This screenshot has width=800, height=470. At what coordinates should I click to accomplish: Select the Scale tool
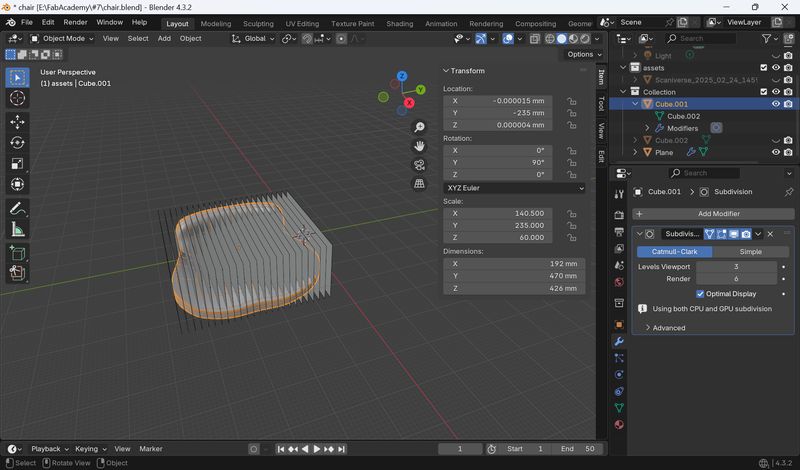pos(17,164)
